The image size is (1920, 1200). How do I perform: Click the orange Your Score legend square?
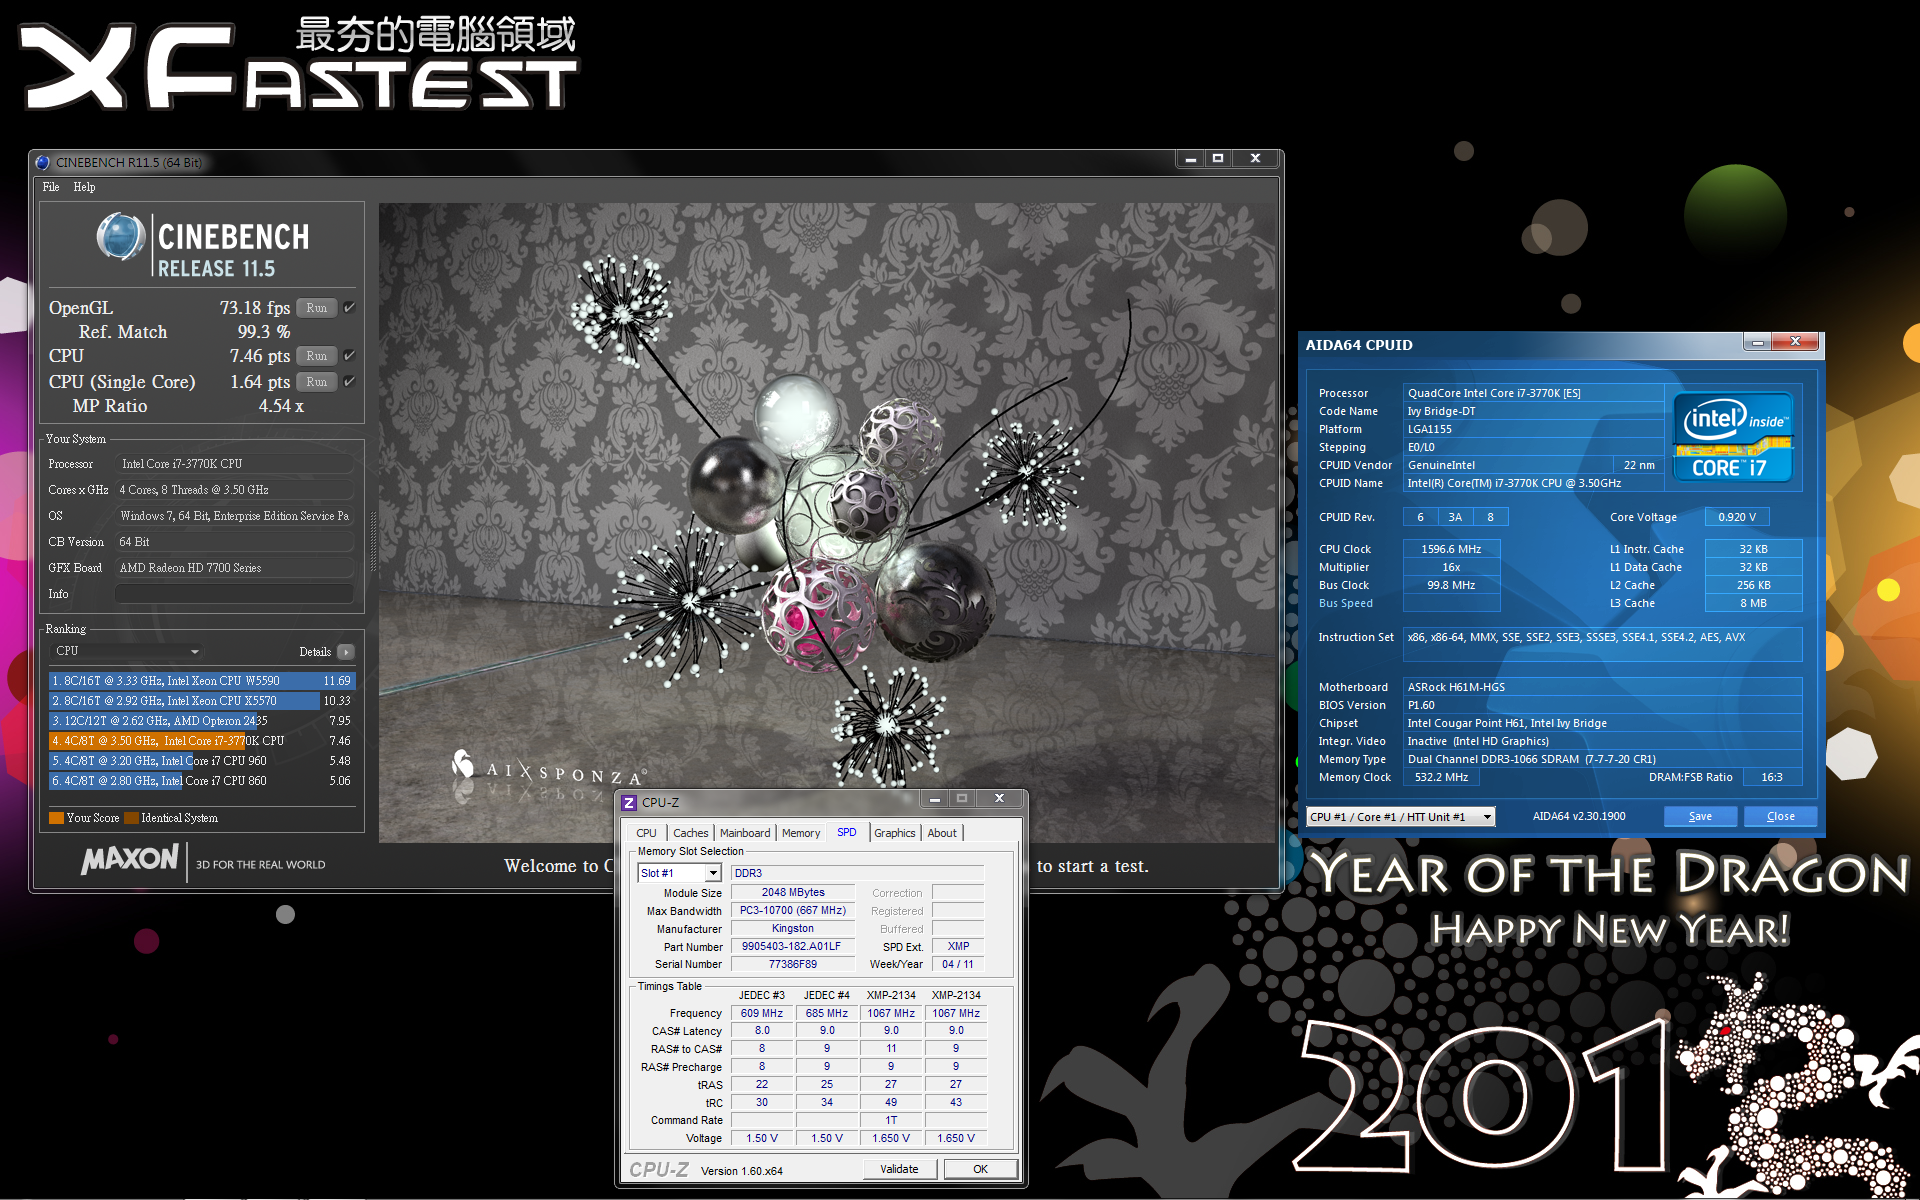click(57, 818)
